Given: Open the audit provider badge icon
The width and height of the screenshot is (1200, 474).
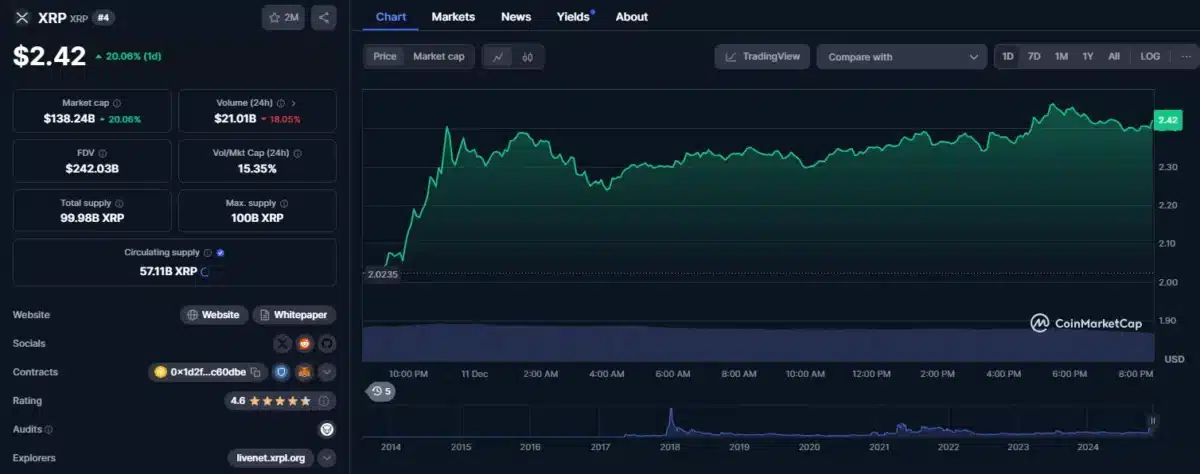Looking at the screenshot, I should point(326,430).
